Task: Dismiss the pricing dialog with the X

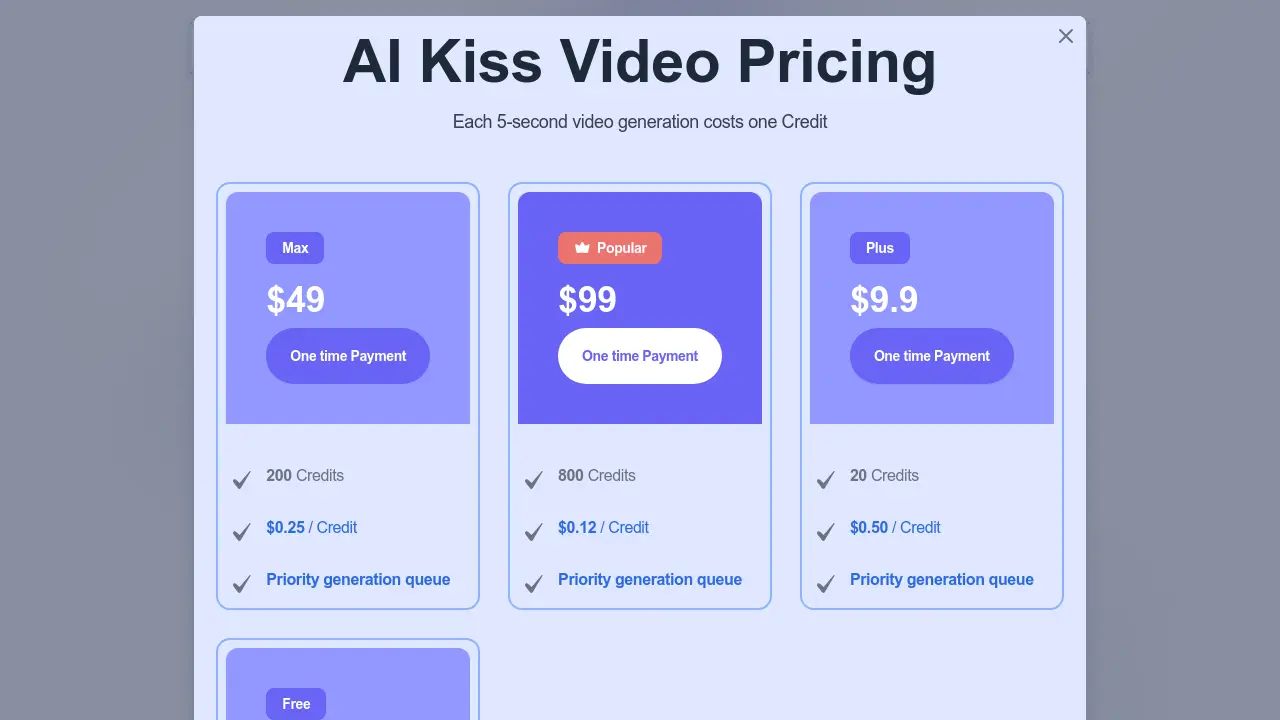Action: (x=1065, y=36)
